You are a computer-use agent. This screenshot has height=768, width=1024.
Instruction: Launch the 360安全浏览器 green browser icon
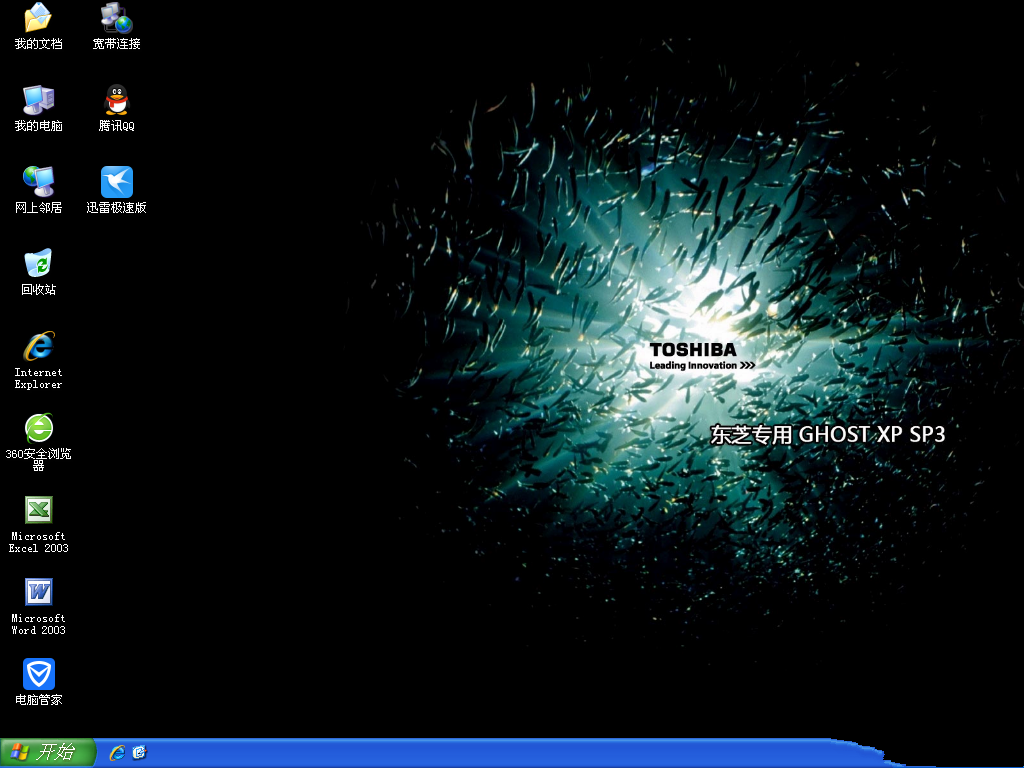pos(38,429)
